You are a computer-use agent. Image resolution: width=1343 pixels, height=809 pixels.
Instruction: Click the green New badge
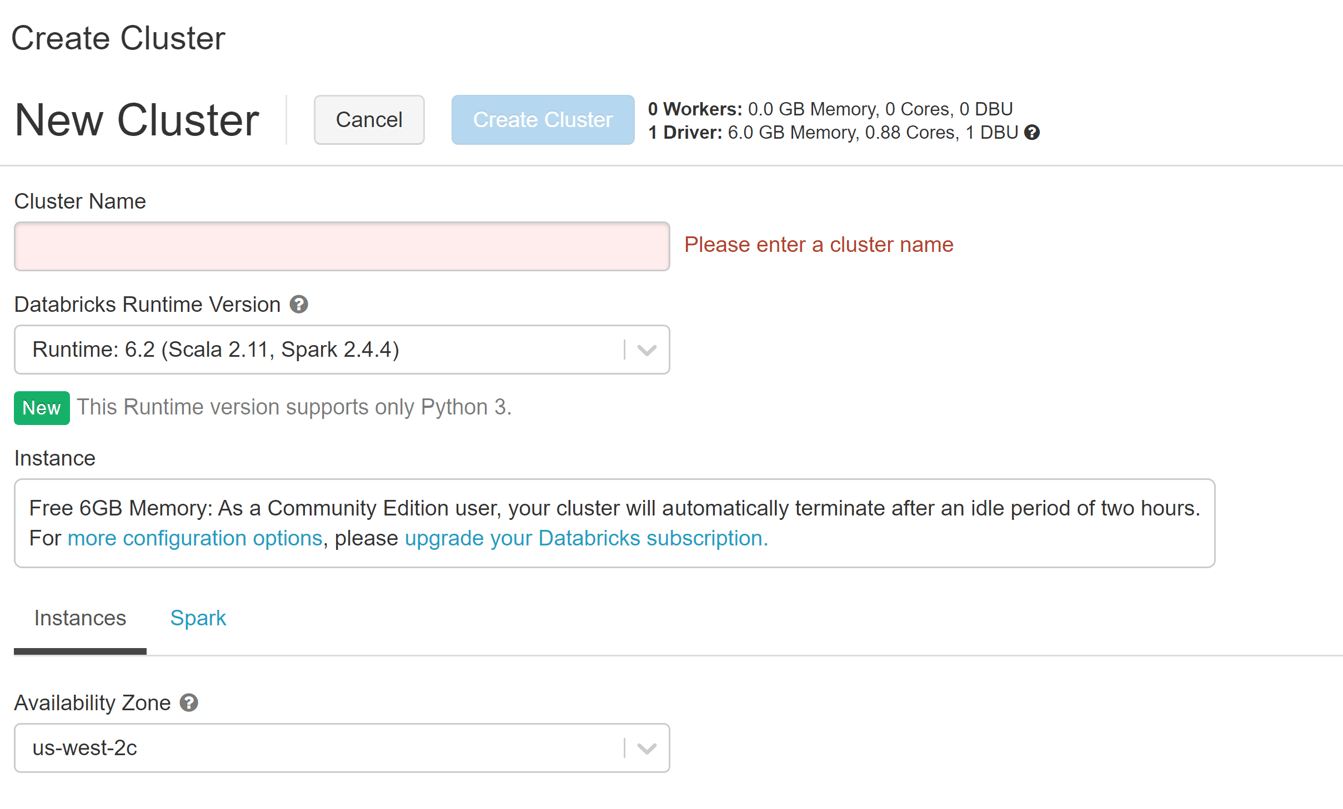tap(41, 408)
